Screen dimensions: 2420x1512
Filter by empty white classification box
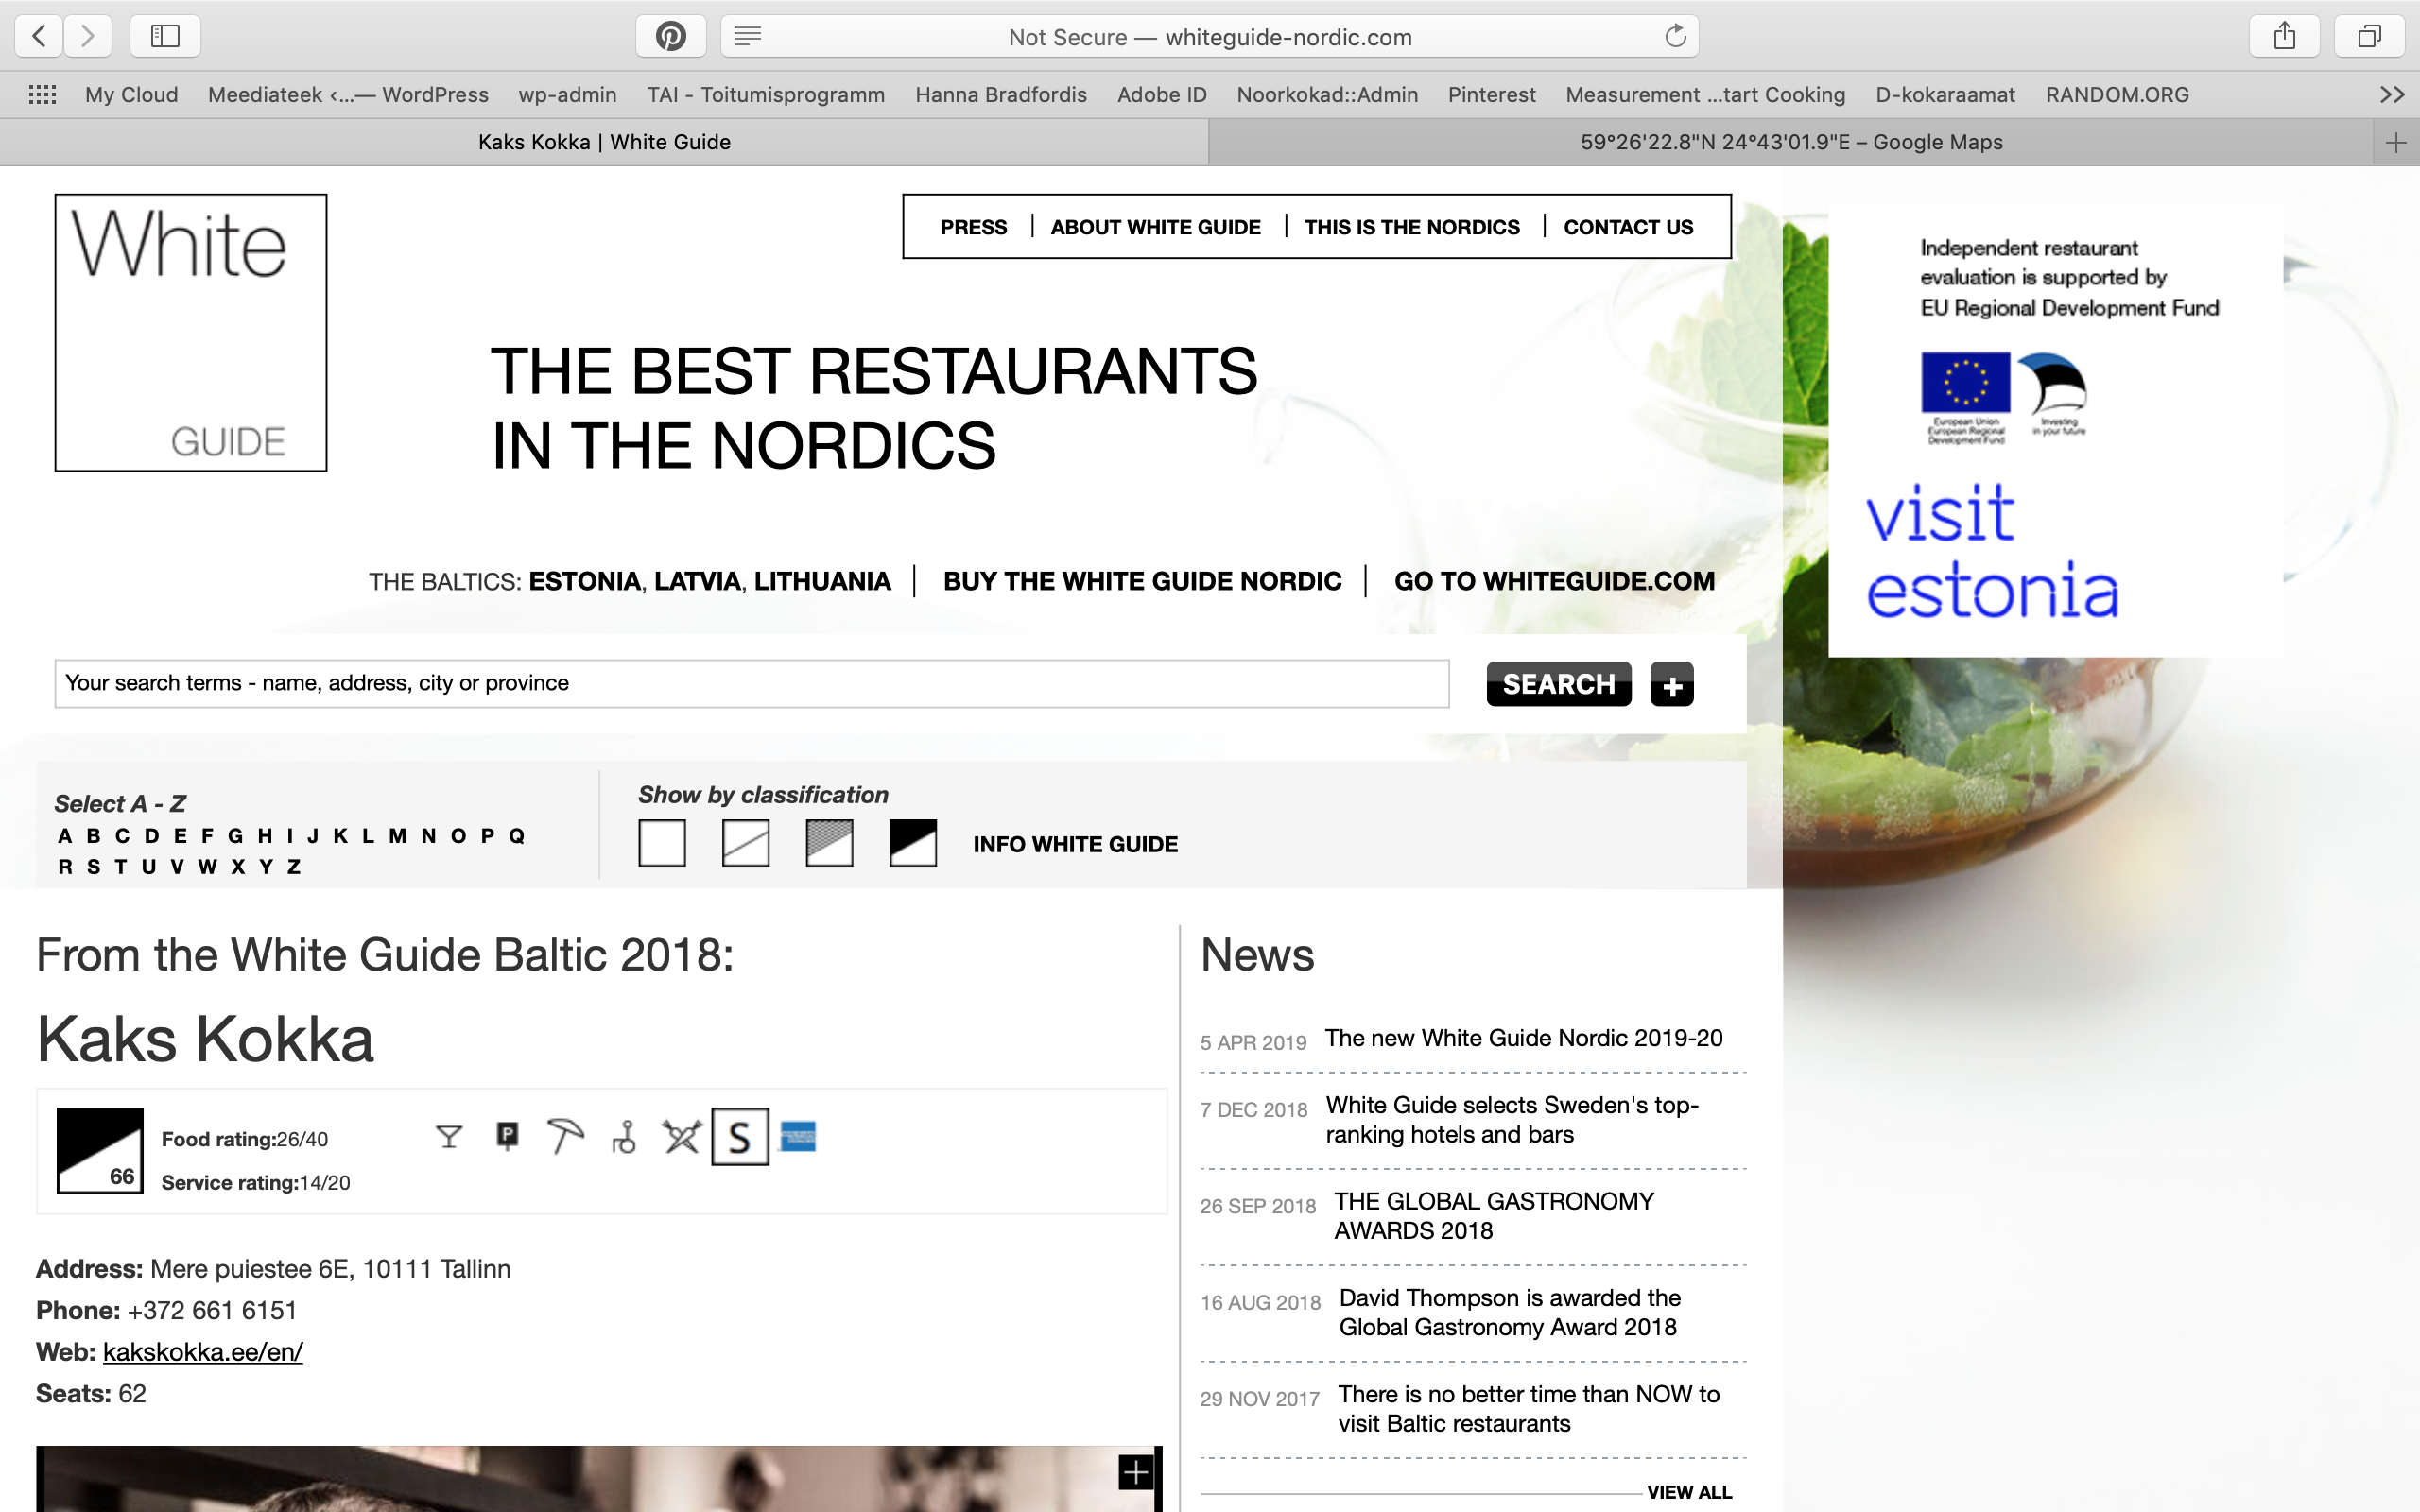662,843
